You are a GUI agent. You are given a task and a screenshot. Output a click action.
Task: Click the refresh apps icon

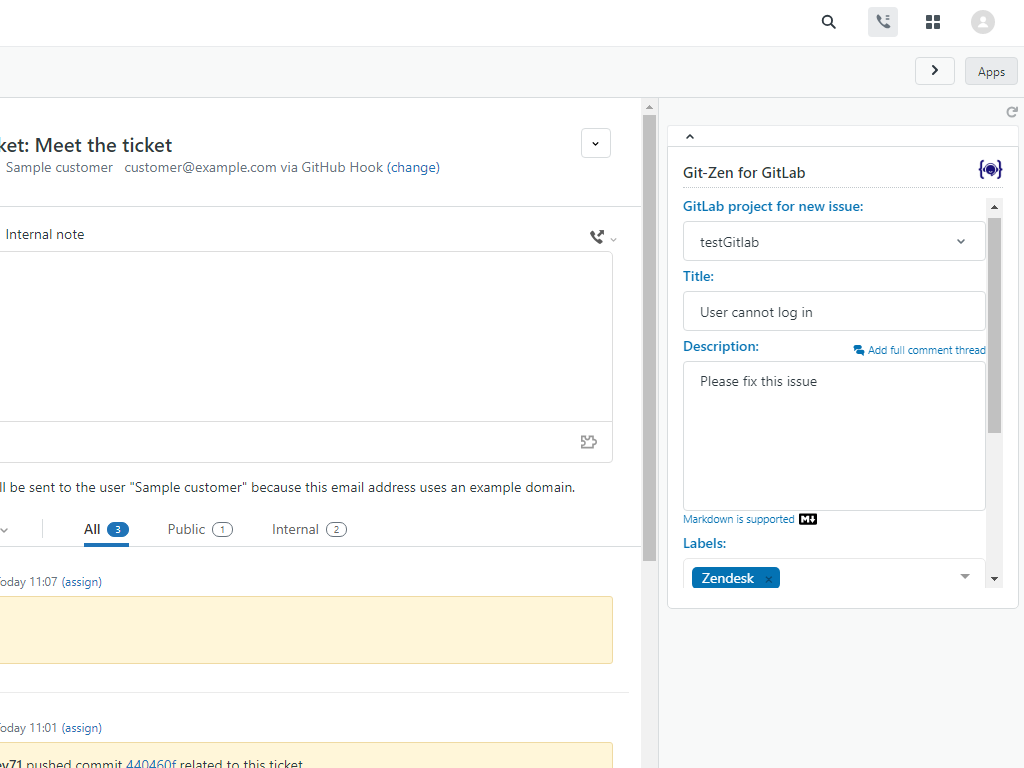1011,113
